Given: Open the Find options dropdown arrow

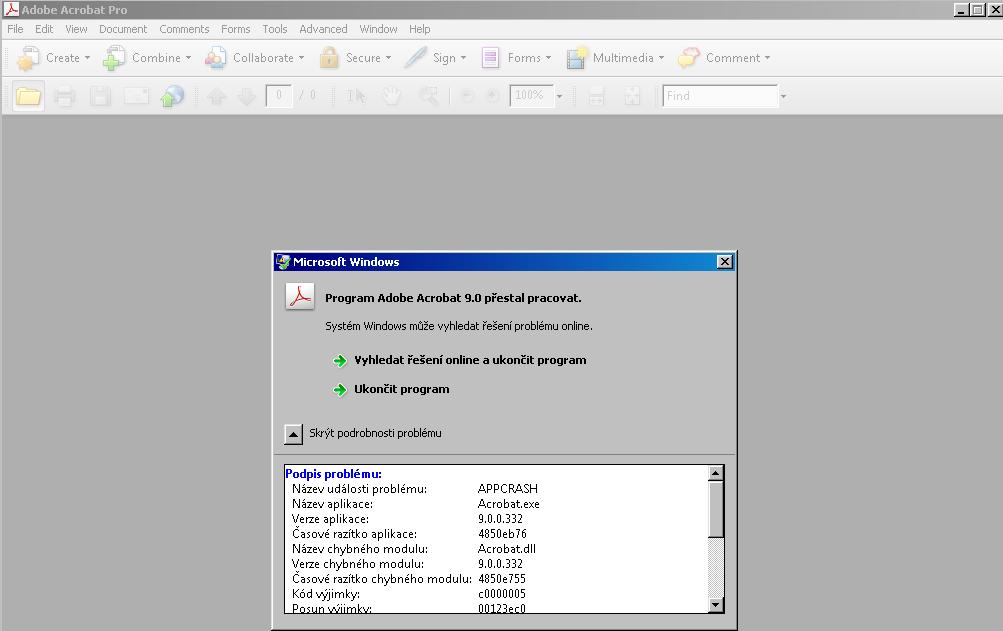Looking at the screenshot, I should [x=783, y=97].
